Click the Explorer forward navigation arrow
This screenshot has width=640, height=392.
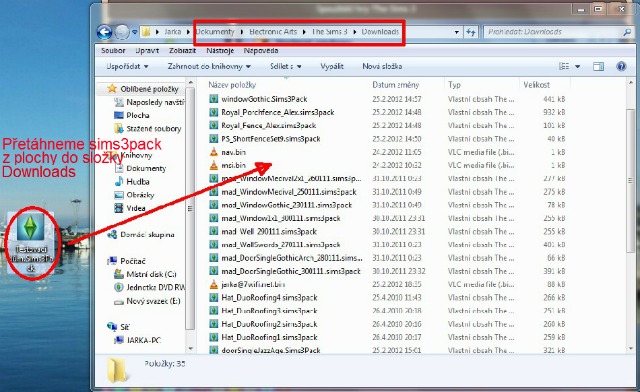(122, 32)
